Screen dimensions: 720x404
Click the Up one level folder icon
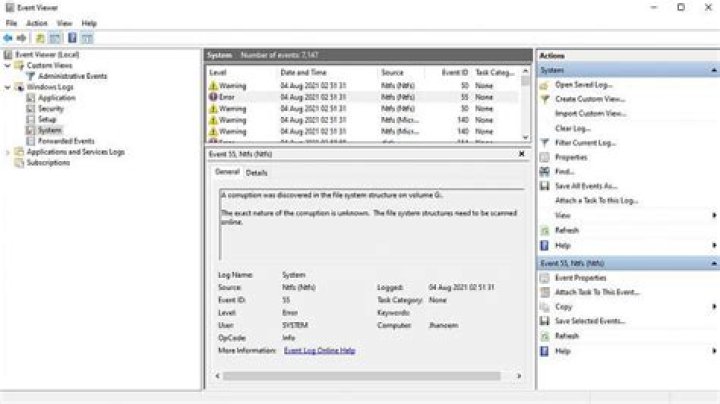click(40, 38)
